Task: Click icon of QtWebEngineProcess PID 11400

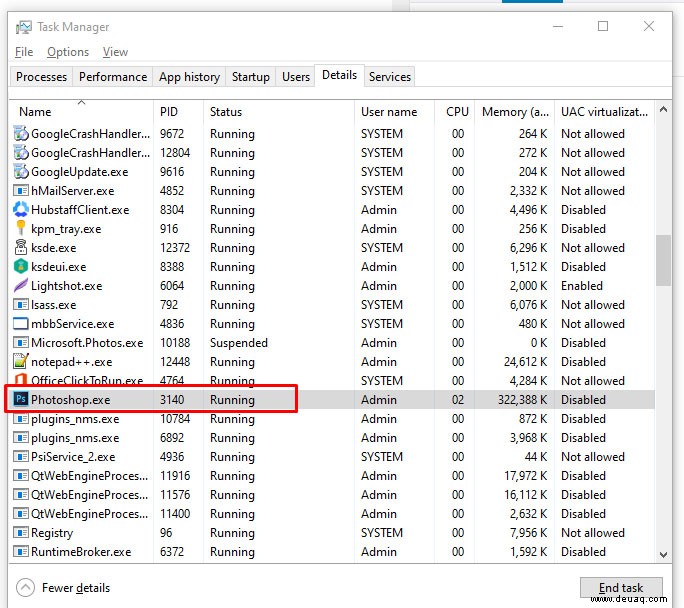Action: pyautogui.click(x=21, y=514)
